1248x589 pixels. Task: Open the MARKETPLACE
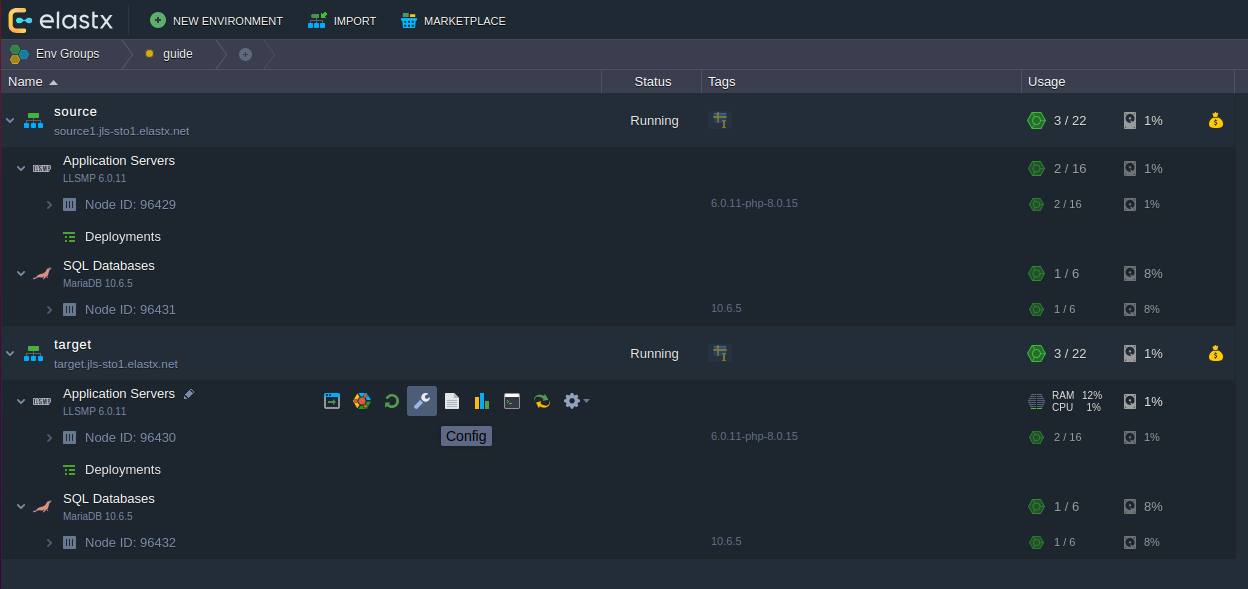coord(453,21)
